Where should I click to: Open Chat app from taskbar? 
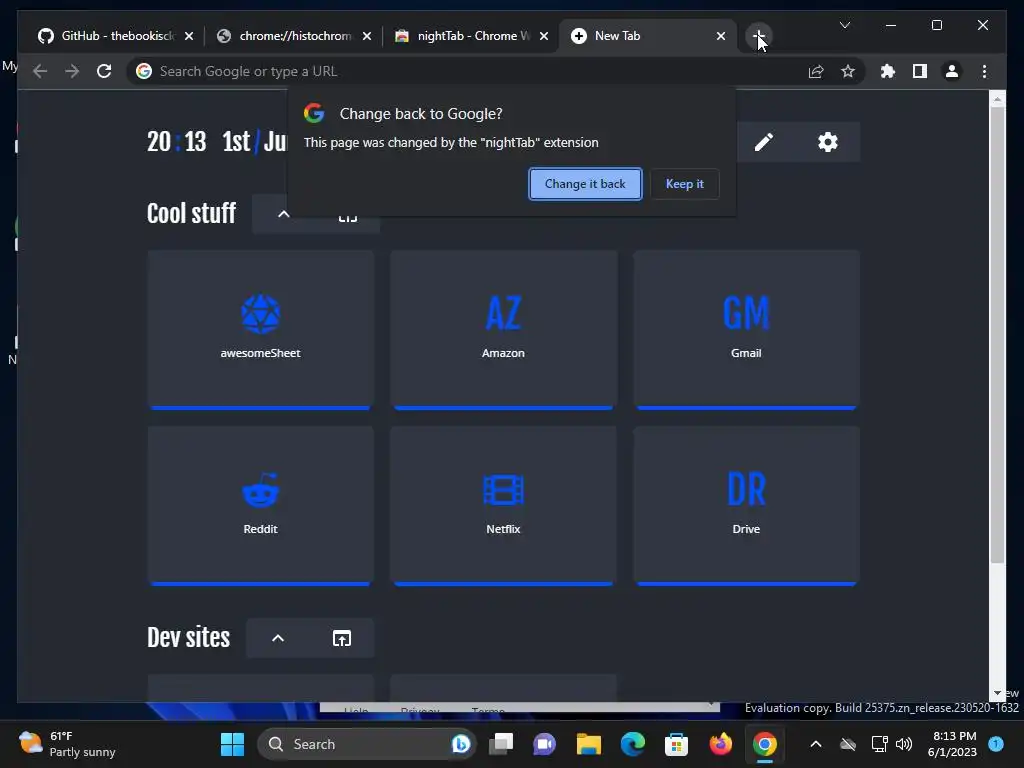point(544,744)
